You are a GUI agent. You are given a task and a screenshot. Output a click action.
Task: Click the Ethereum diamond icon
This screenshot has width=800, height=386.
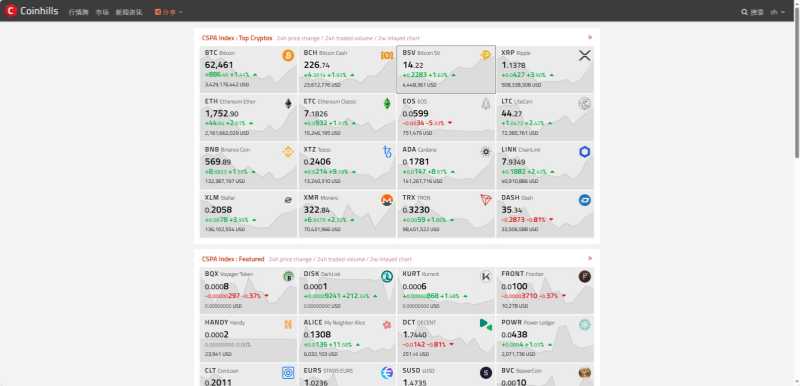289,104
